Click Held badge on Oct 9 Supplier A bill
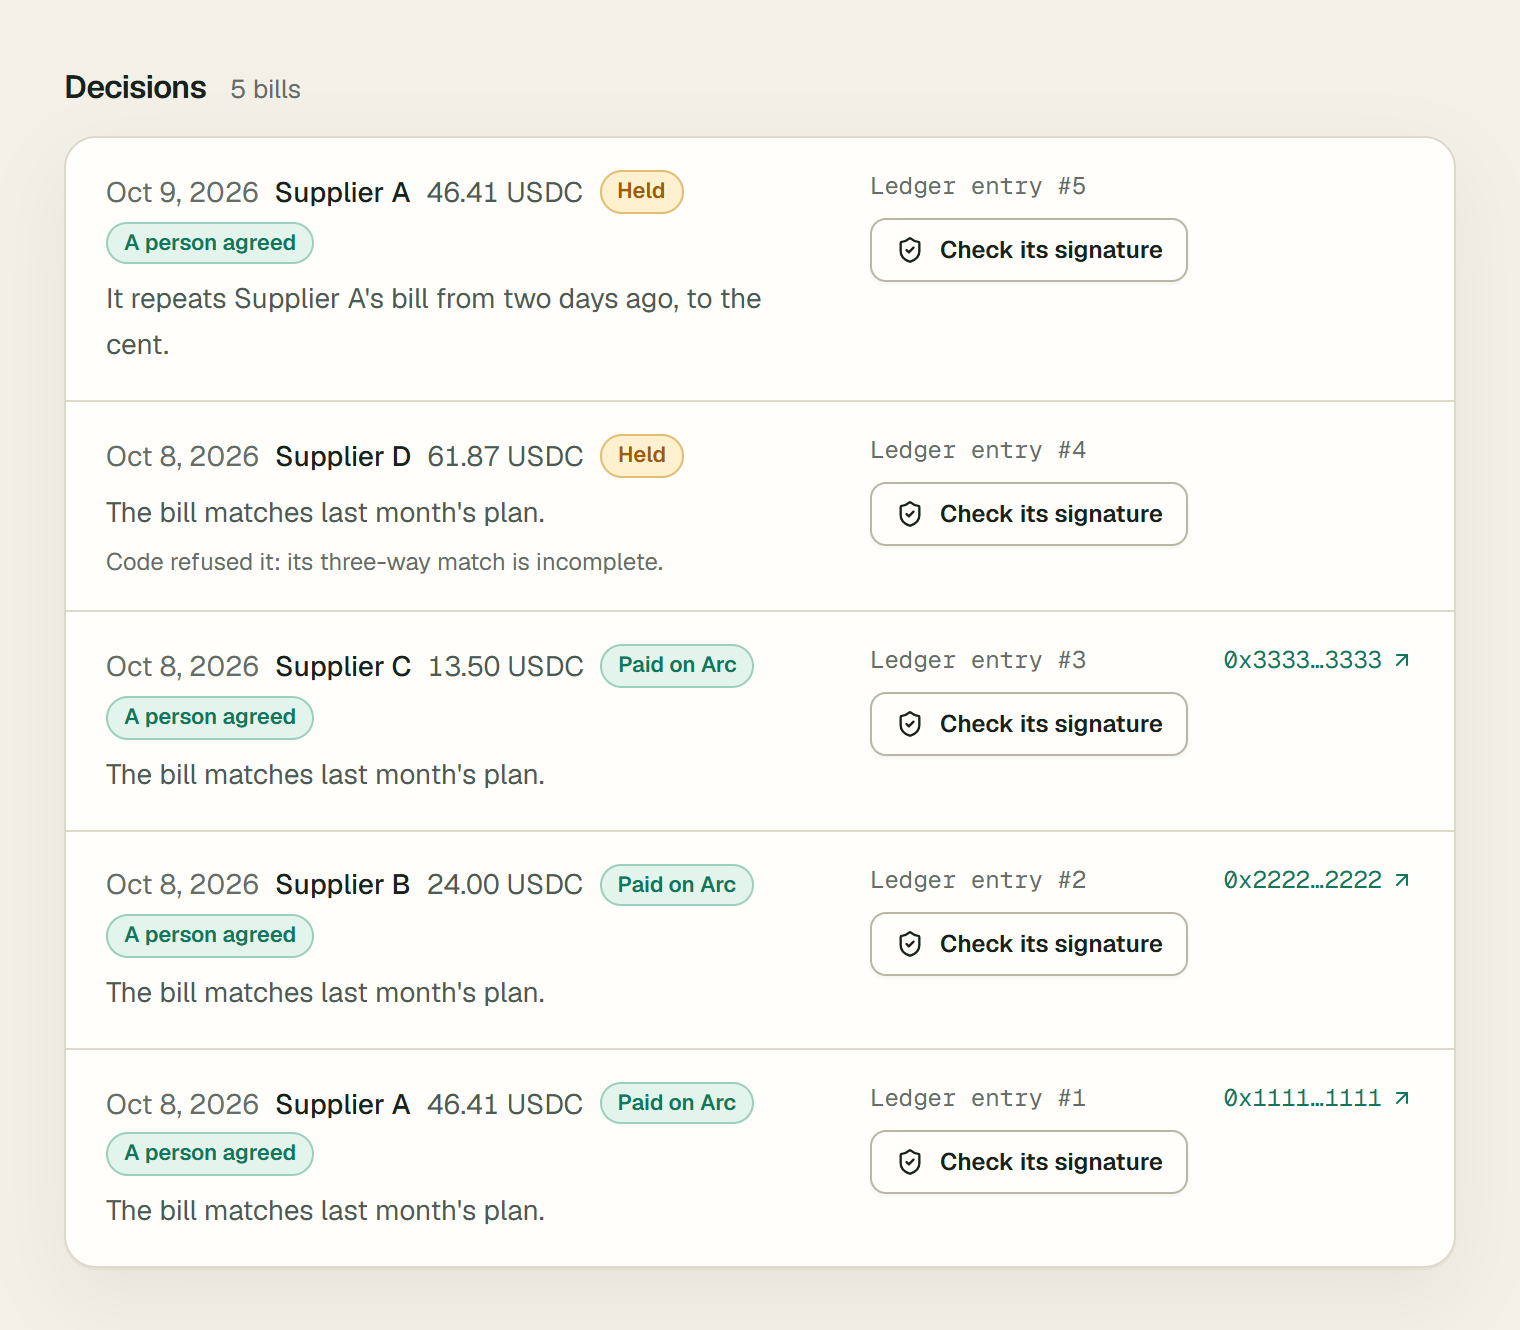 click(x=641, y=192)
